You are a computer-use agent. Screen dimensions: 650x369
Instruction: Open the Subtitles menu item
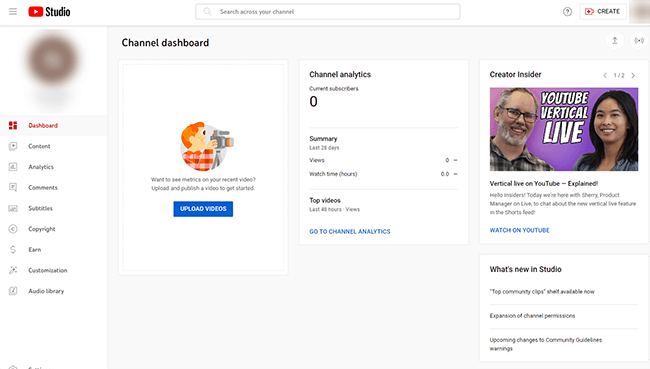point(53,208)
